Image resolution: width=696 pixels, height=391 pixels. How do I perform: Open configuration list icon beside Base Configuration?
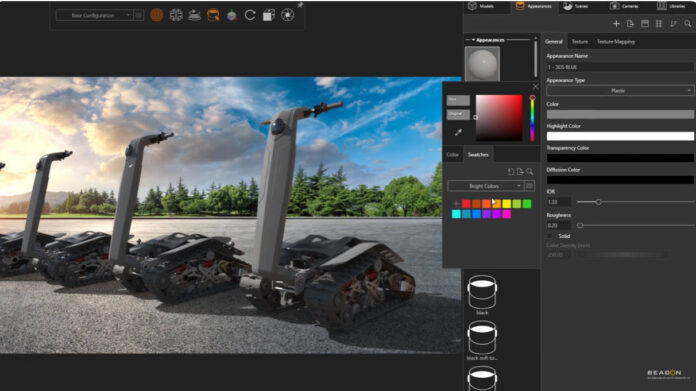tap(138, 15)
